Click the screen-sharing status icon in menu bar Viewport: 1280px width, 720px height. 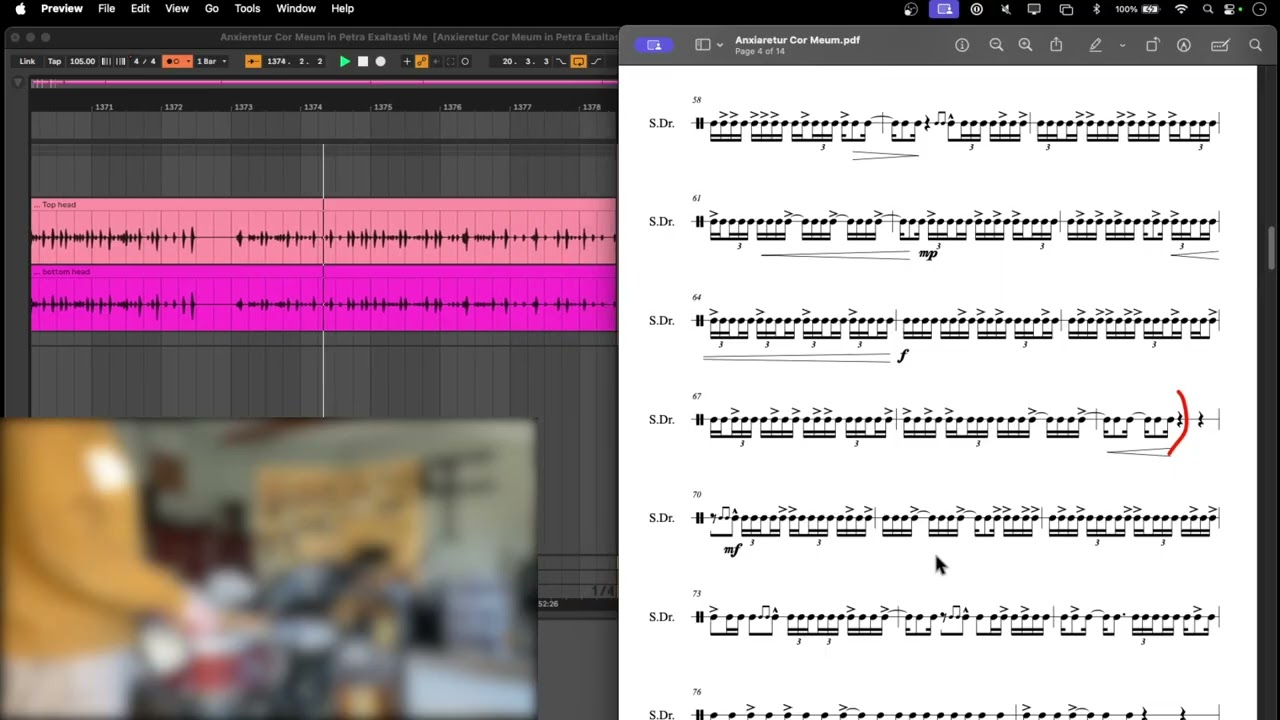(x=944, y=9)
